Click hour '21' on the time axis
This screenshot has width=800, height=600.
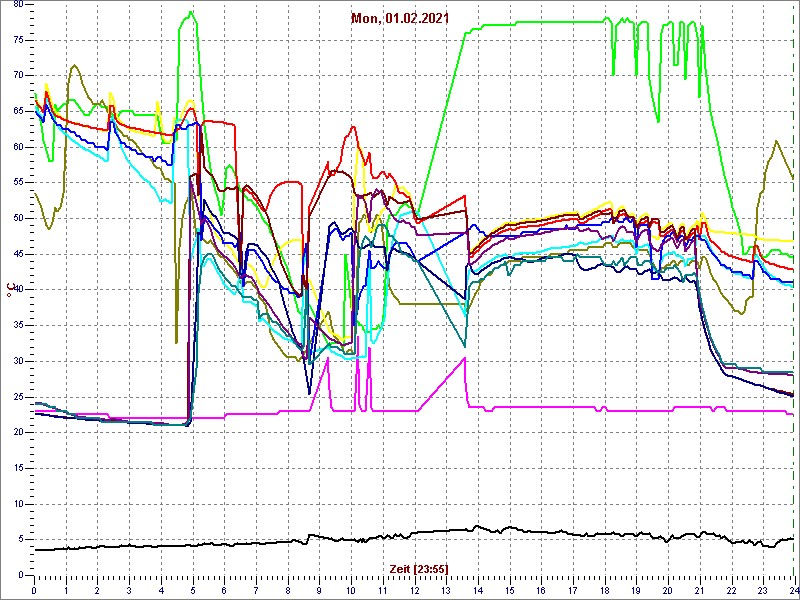(700, 590)
